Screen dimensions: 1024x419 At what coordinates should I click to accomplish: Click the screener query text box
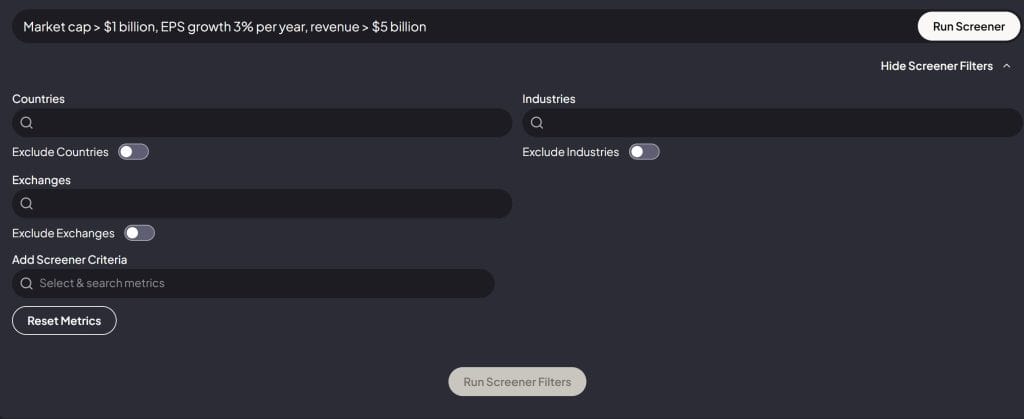464,27
